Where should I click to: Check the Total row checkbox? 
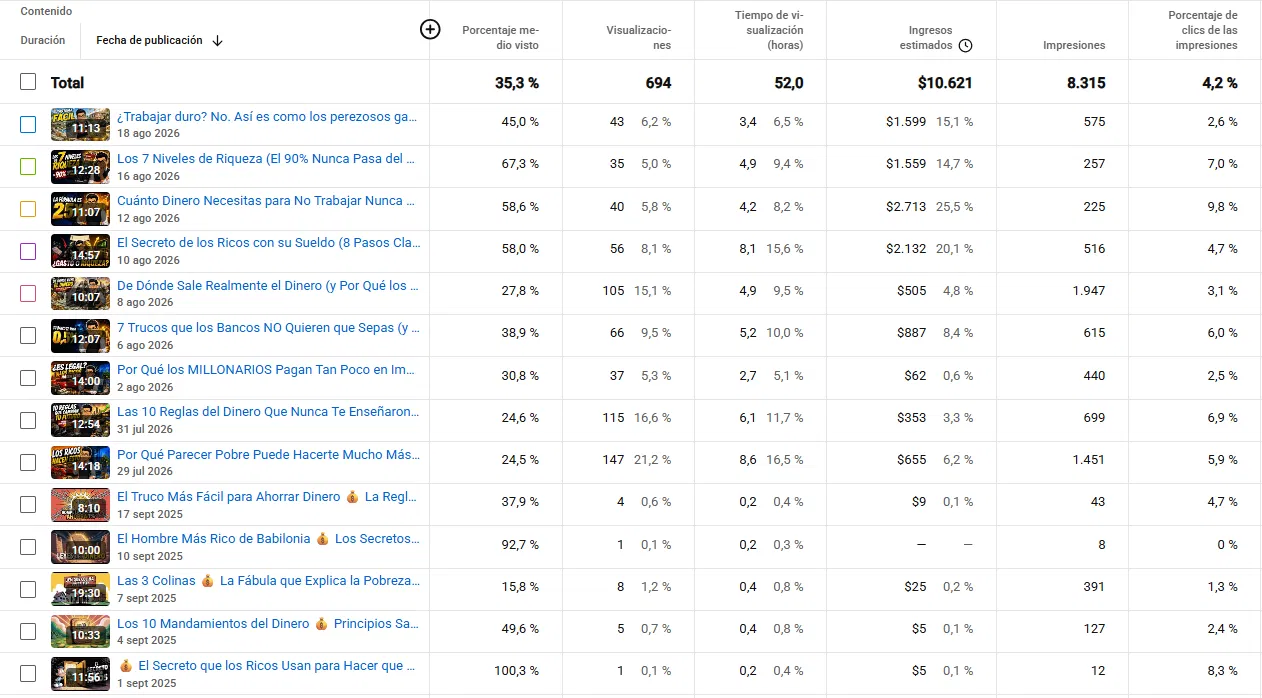tap(28, 82)
